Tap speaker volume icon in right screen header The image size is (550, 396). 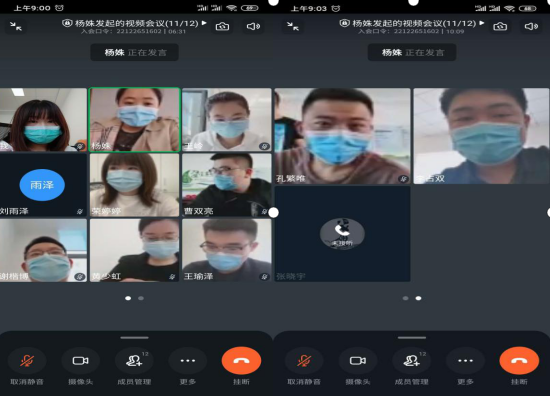pyautogui.click(x=531, y=26)
